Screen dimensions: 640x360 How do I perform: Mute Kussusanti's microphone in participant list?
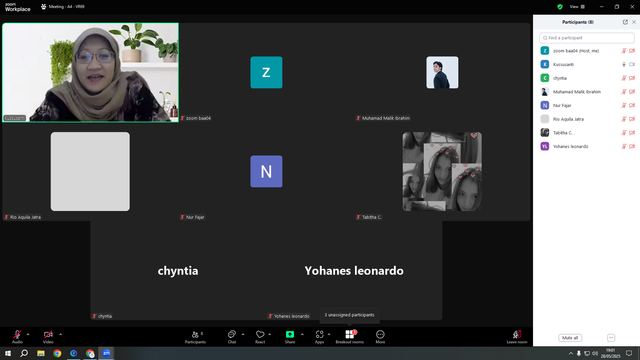pyautogui.click(x=624, y=64)
